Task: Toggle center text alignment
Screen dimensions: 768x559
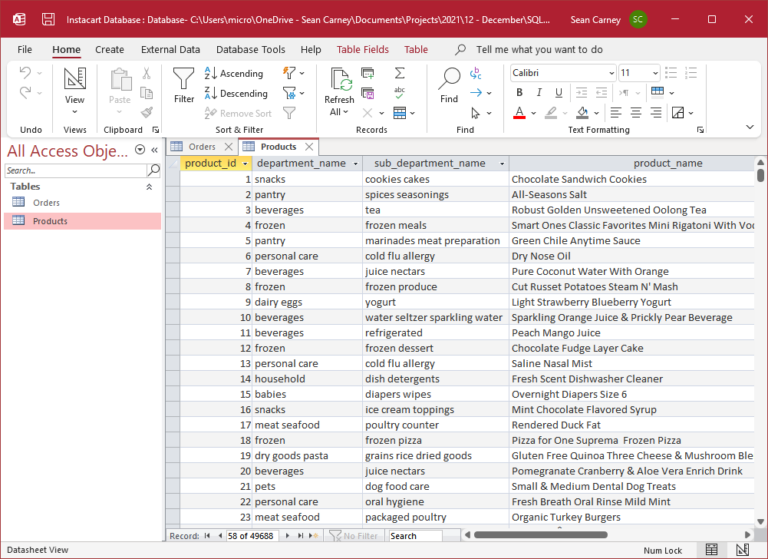Action: [635, 112]
